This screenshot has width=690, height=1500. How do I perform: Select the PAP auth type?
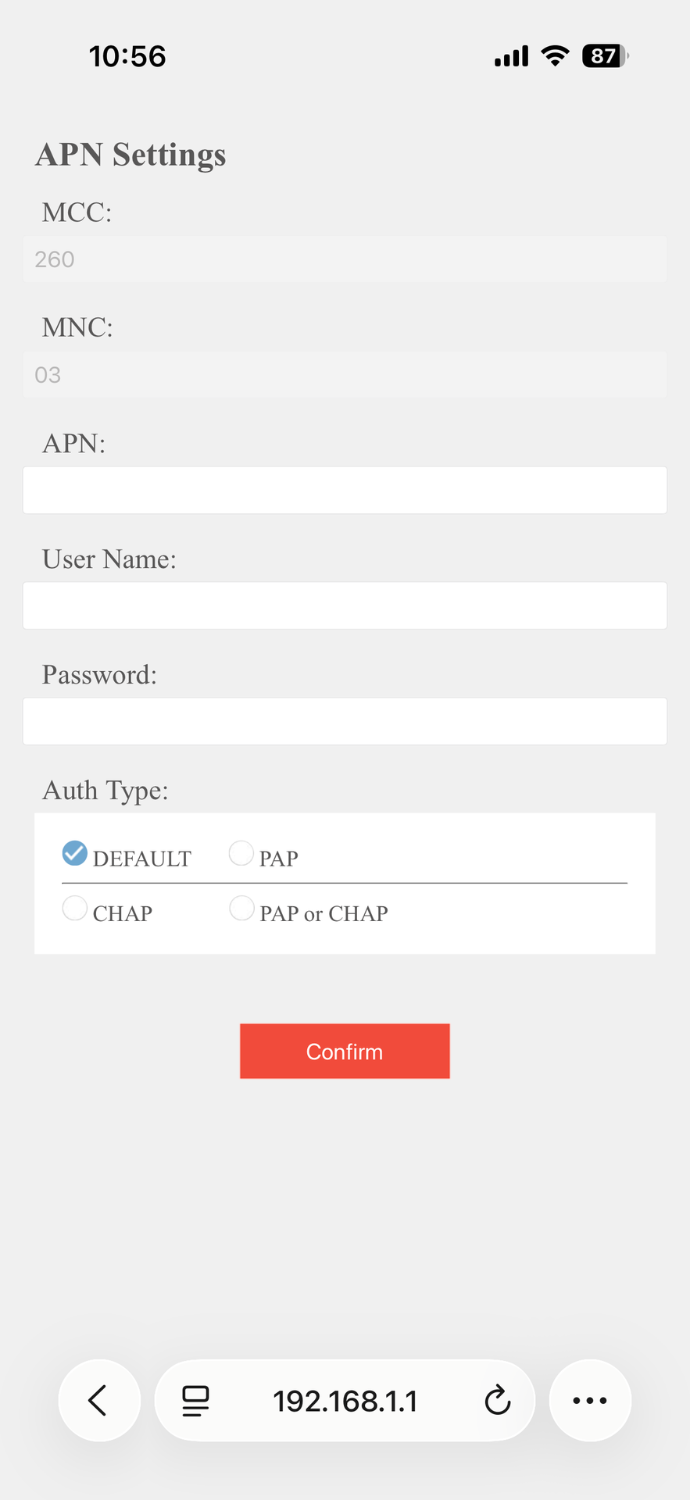click(241, 853)
